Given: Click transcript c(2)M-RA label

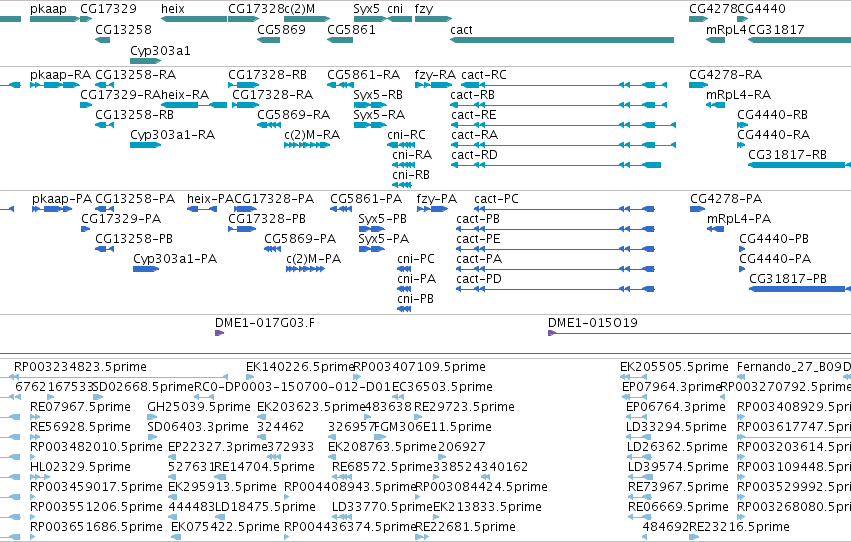Looking at the screenshot, I should tap(312, 135).
